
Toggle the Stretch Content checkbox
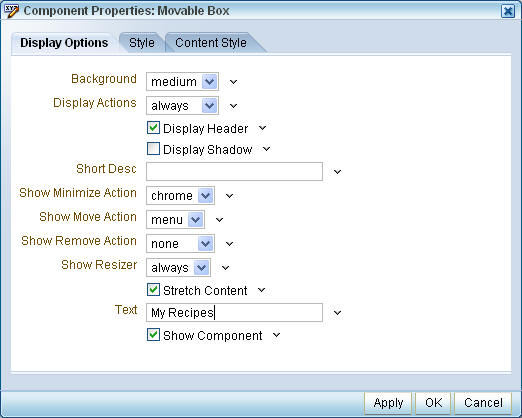153,290
